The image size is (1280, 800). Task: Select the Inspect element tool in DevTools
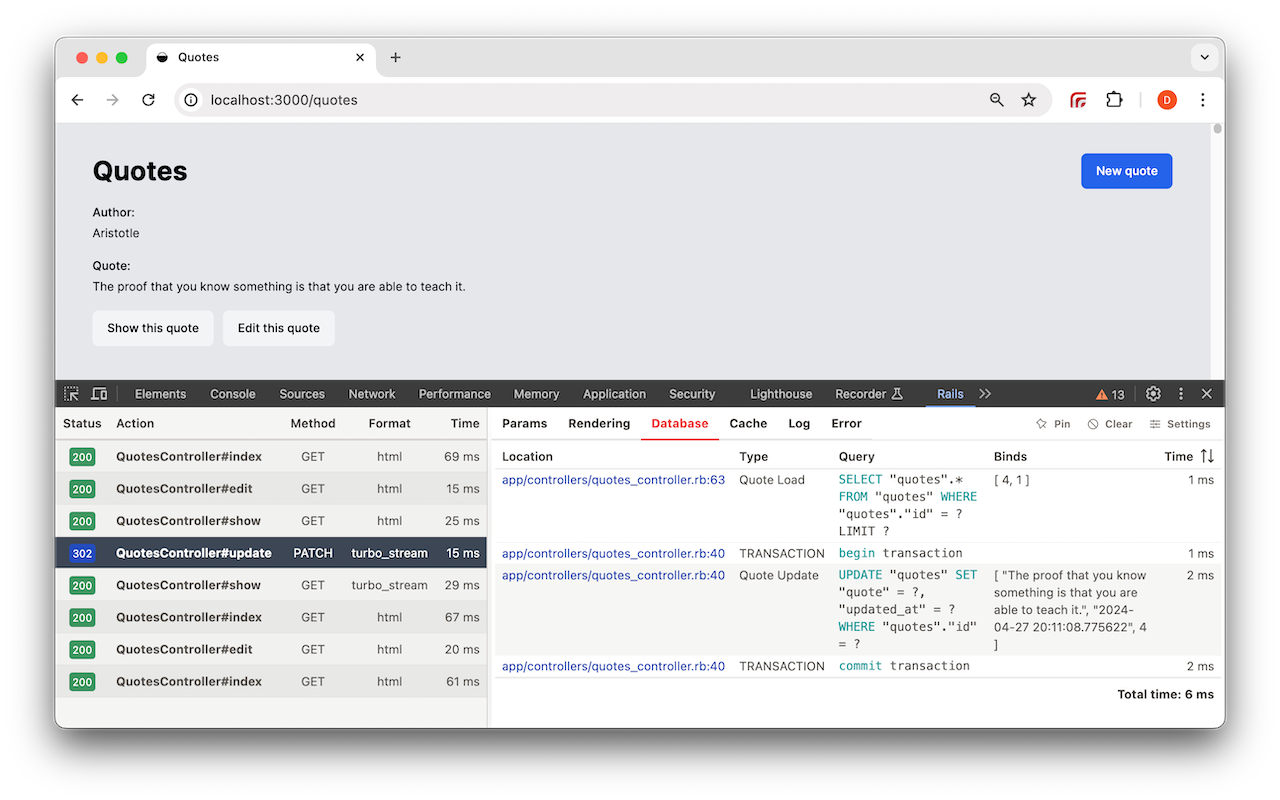pyautogui.click(x=69, y=393)
